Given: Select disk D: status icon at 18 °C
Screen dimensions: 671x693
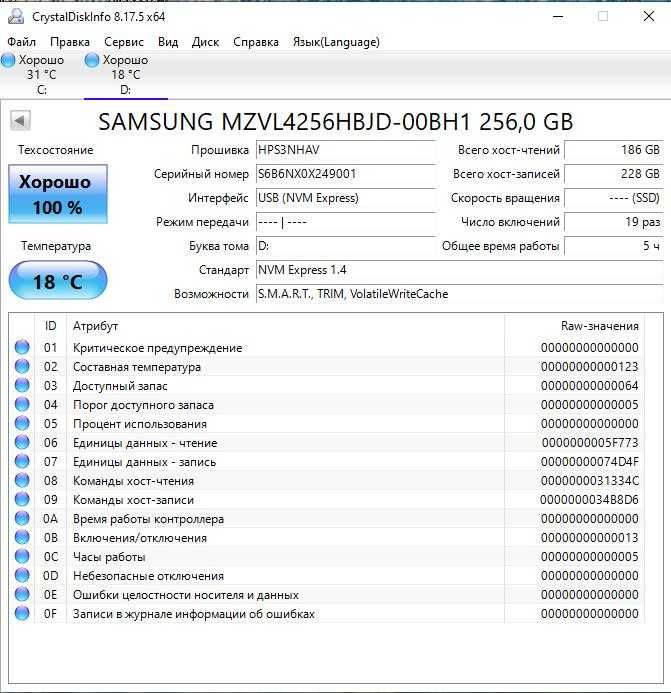Looking at the screenshot, I should coord(92,60).
